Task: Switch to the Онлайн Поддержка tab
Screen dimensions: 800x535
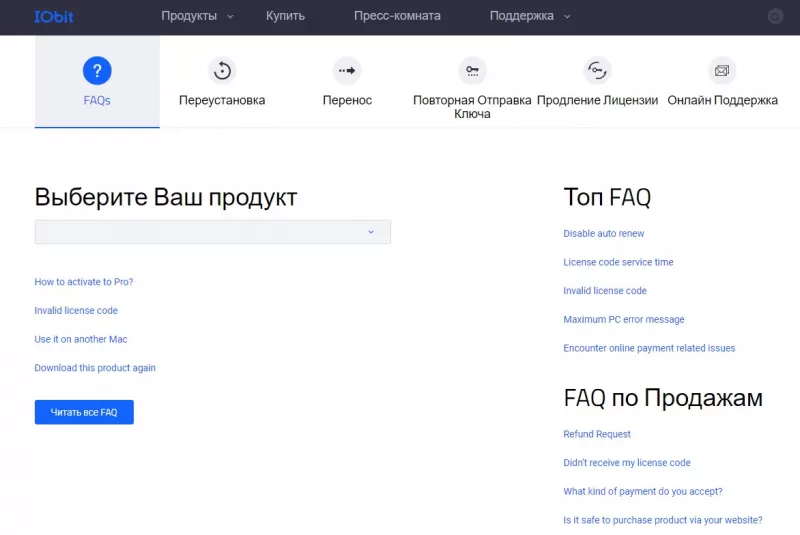Action: click(x=722, y=100)
